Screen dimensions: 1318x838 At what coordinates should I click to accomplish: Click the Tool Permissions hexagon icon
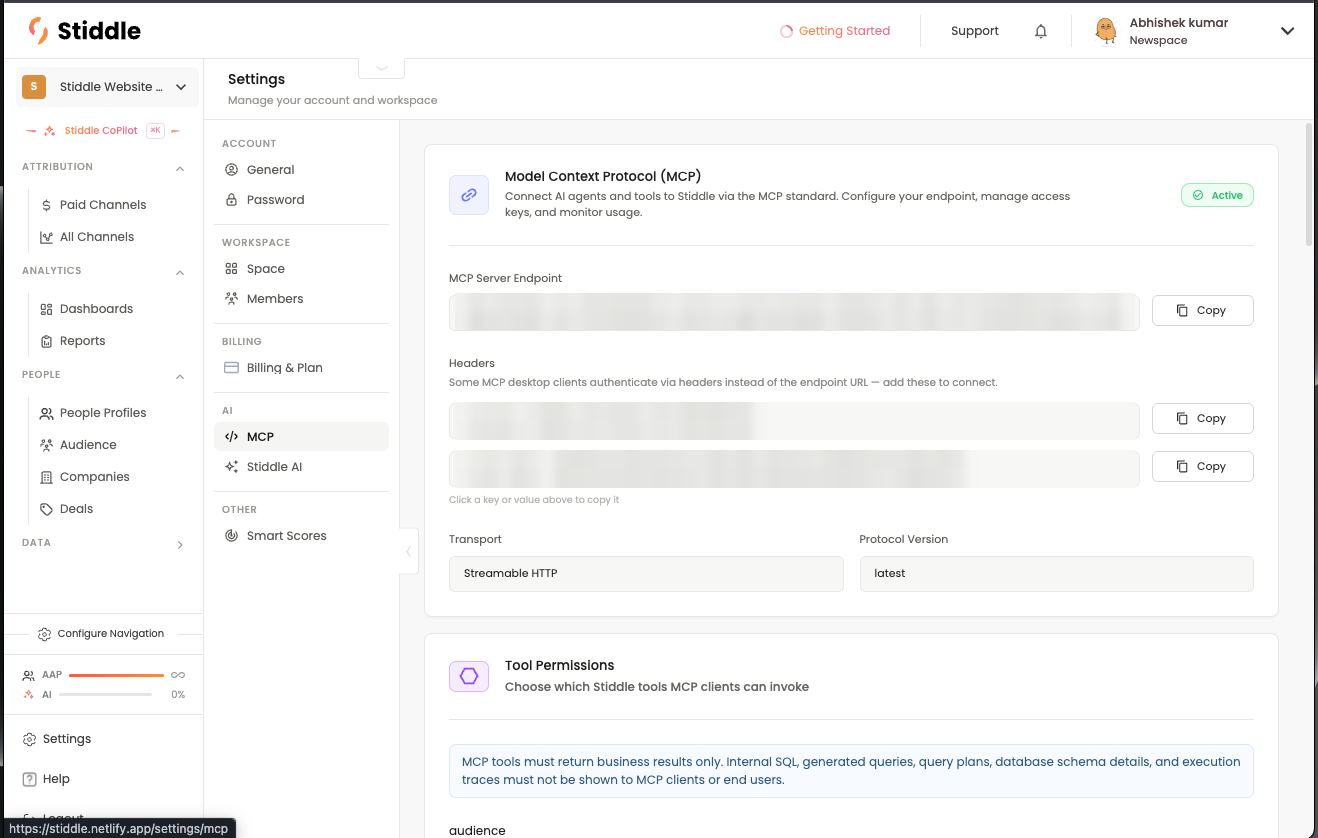[469, 676]
